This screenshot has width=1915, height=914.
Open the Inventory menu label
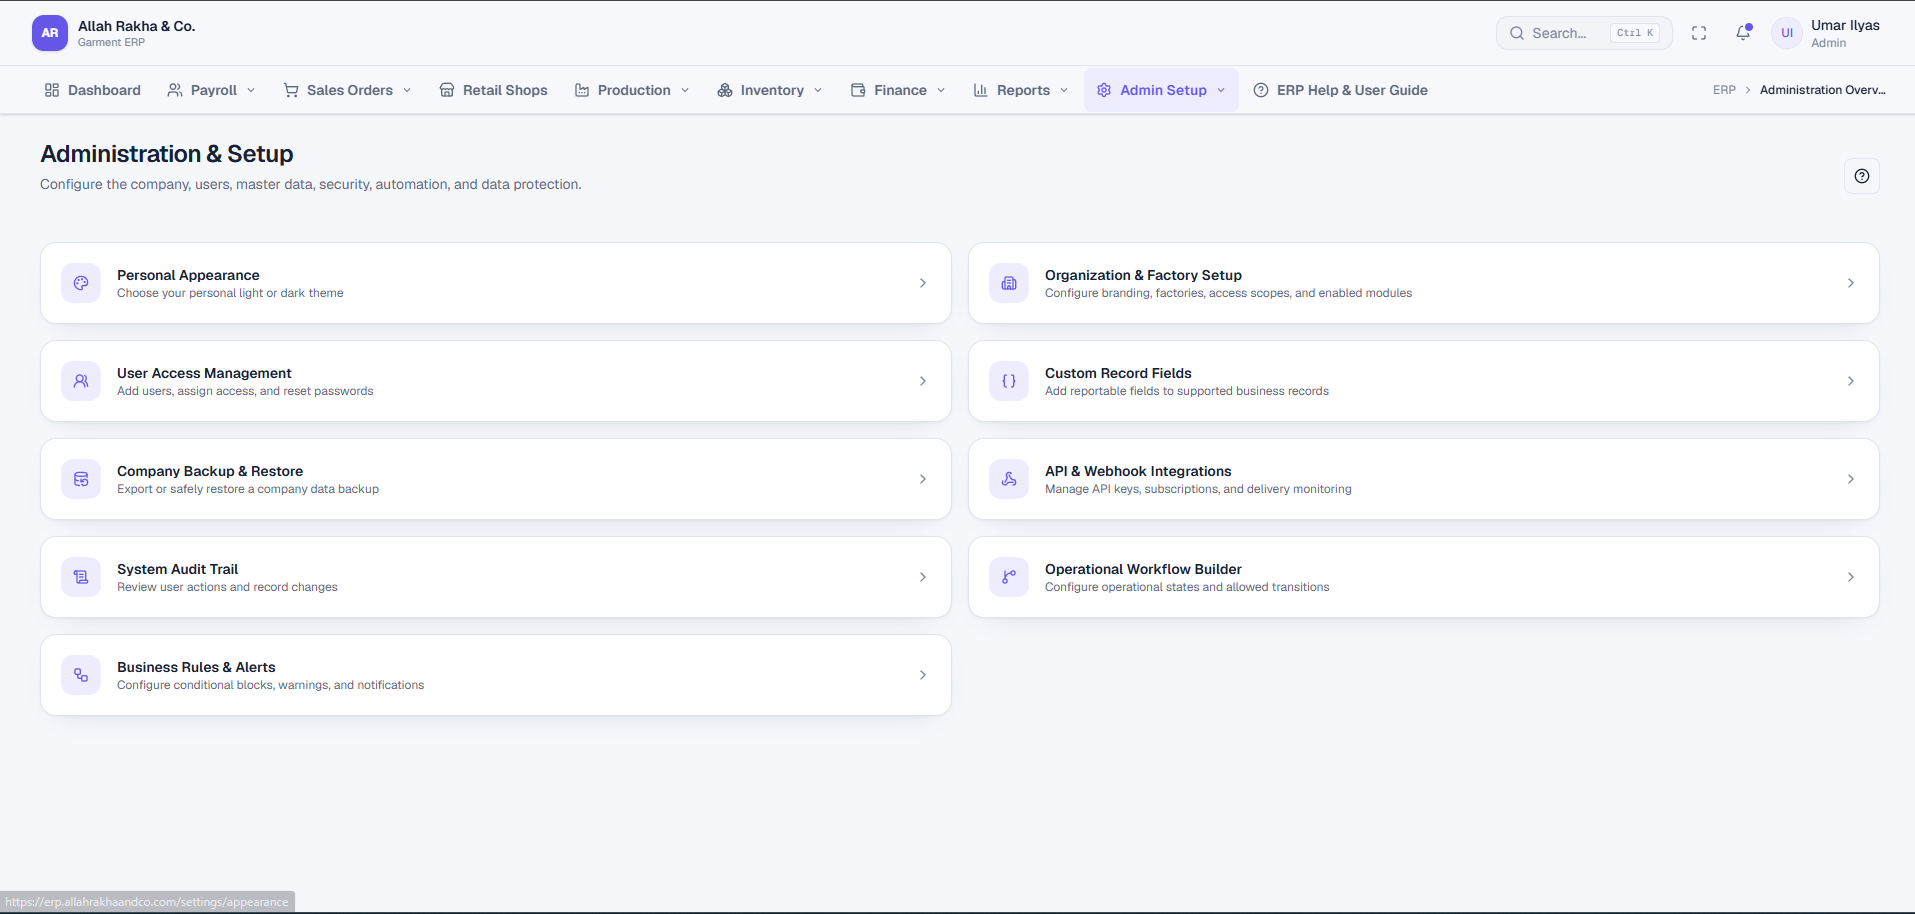pos(772,90)
